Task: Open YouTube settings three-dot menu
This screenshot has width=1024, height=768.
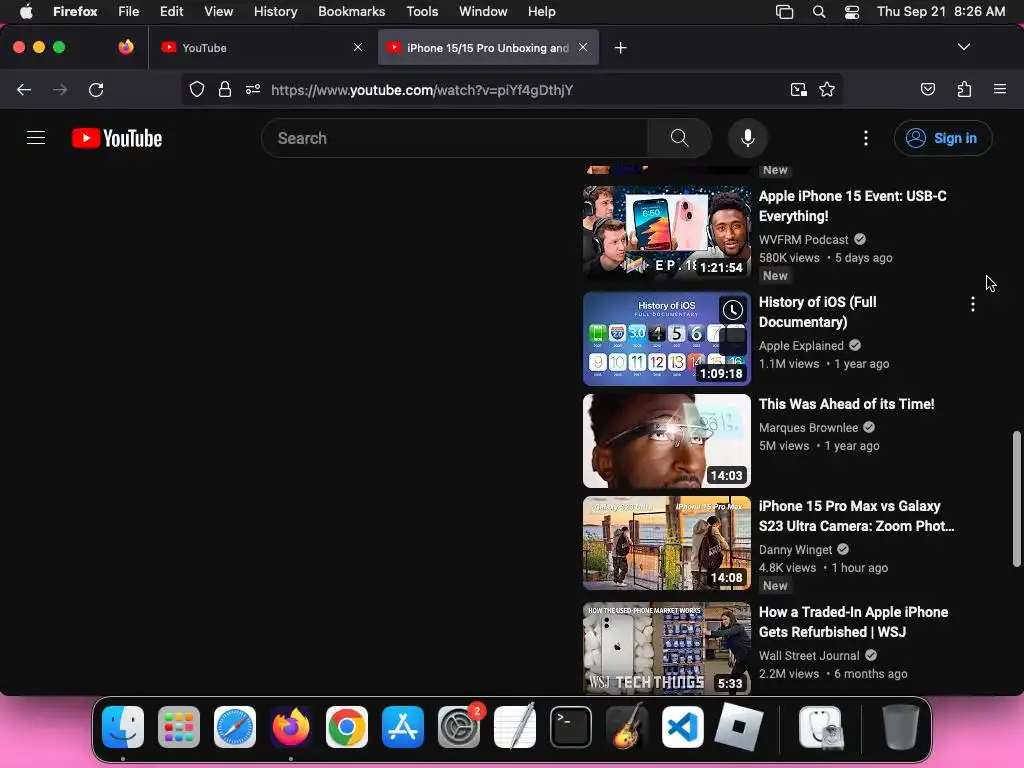Action: click(x=866, y=138)
